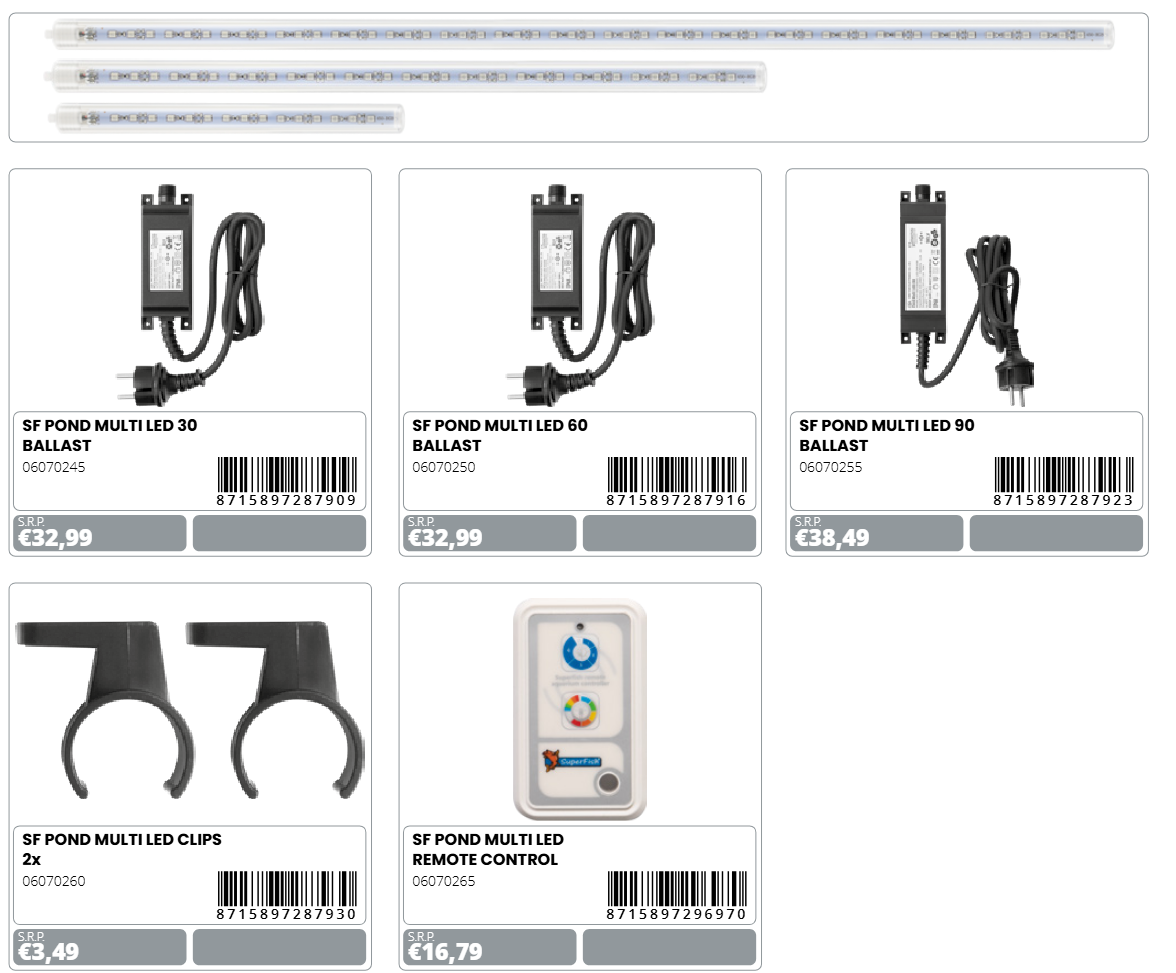Click the barcode number 8715897287916
The height and width of the screenshot is (973, 1176).
[x=676, y=500]
